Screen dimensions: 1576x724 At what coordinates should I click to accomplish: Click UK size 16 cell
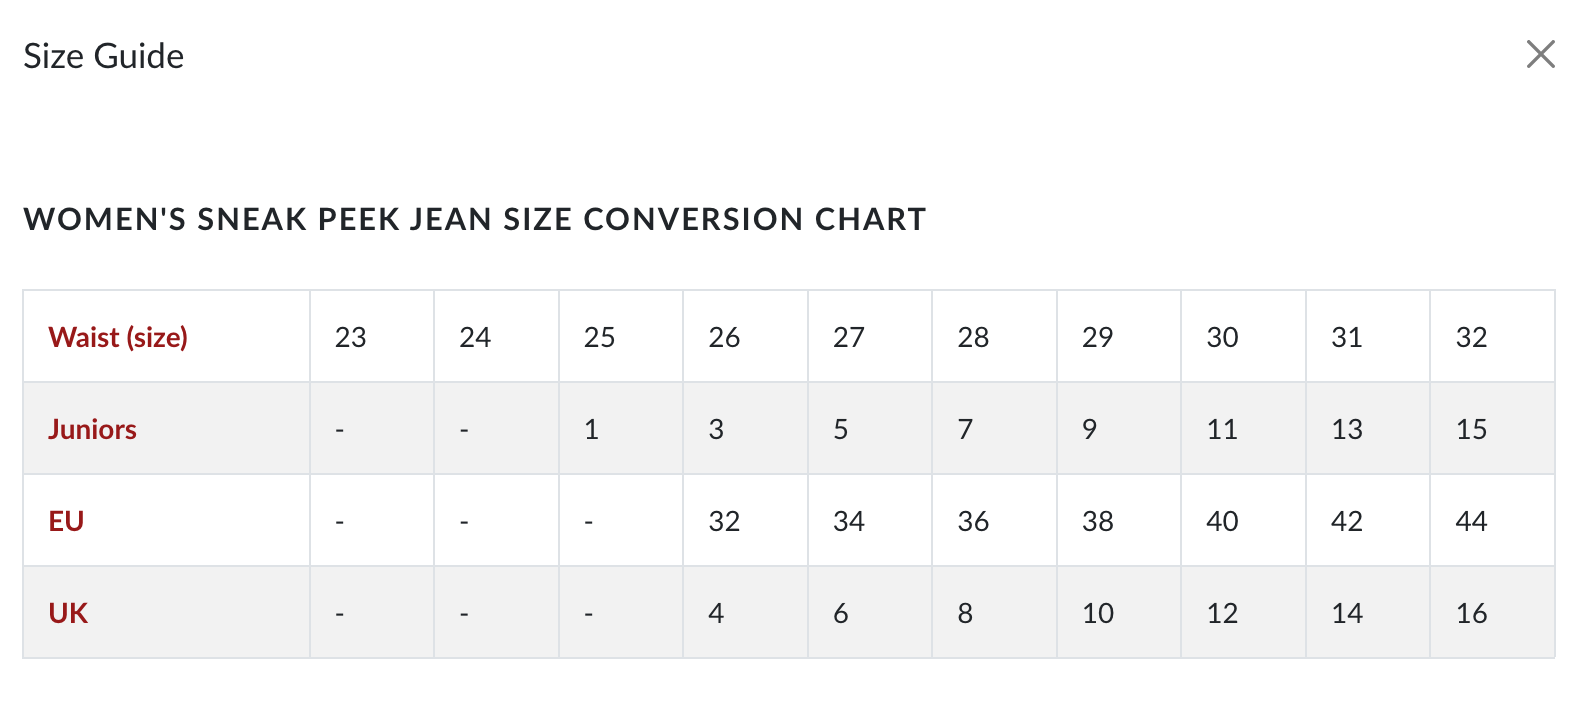(x=1492, y=613)
